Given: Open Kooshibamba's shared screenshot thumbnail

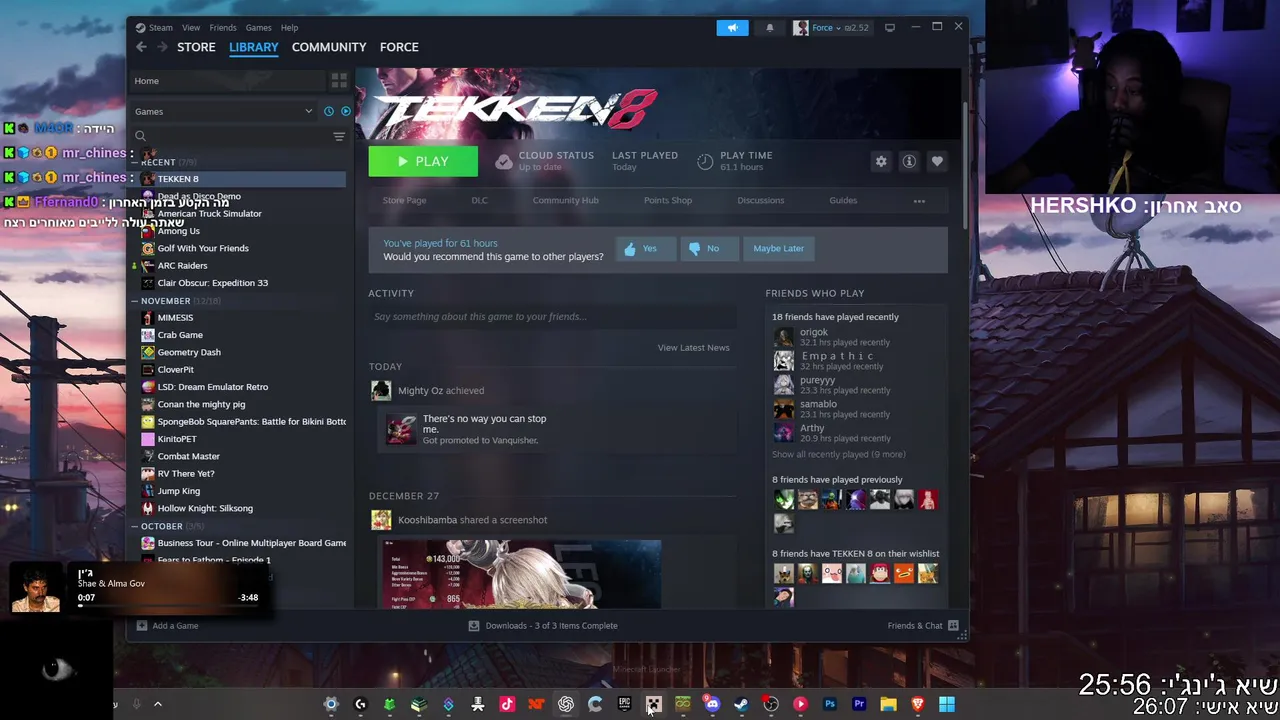Looking at the screenshot, I should coord(521,574).
